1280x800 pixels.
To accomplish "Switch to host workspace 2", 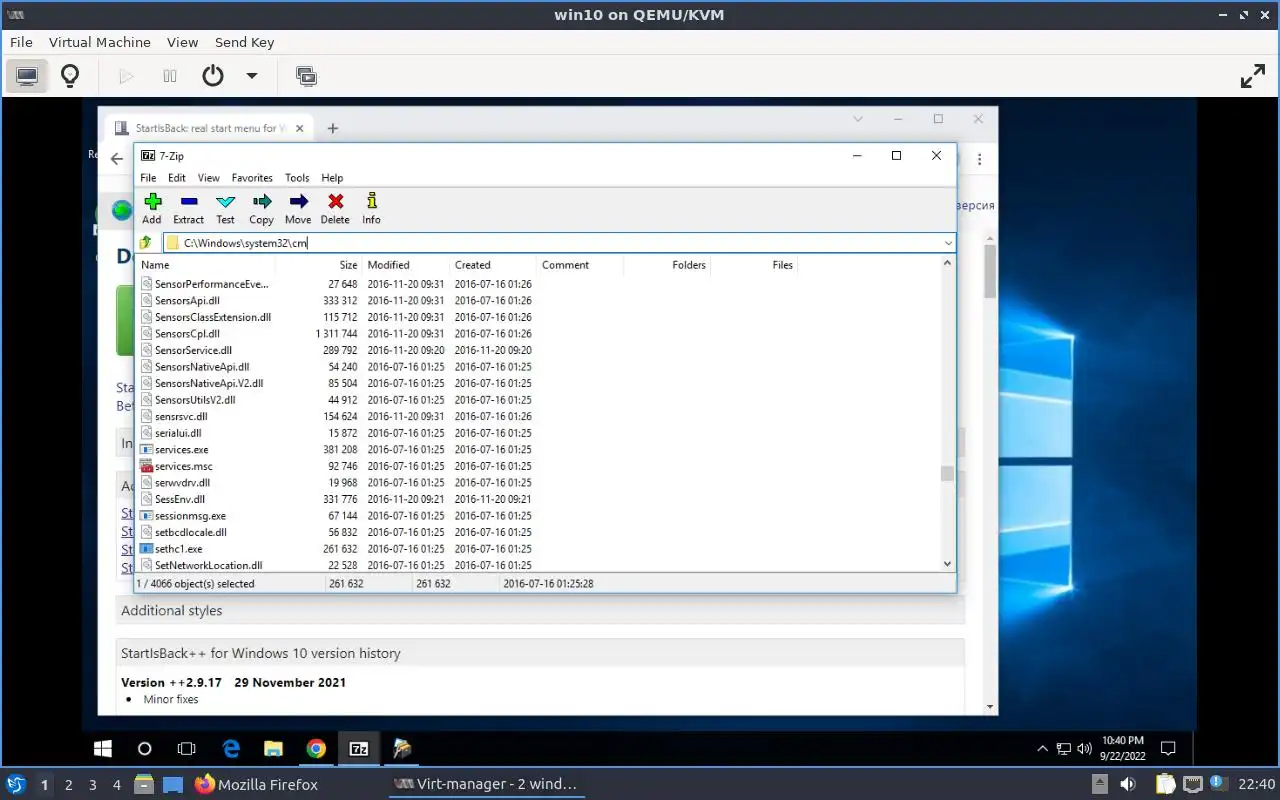I will point(69,785).
